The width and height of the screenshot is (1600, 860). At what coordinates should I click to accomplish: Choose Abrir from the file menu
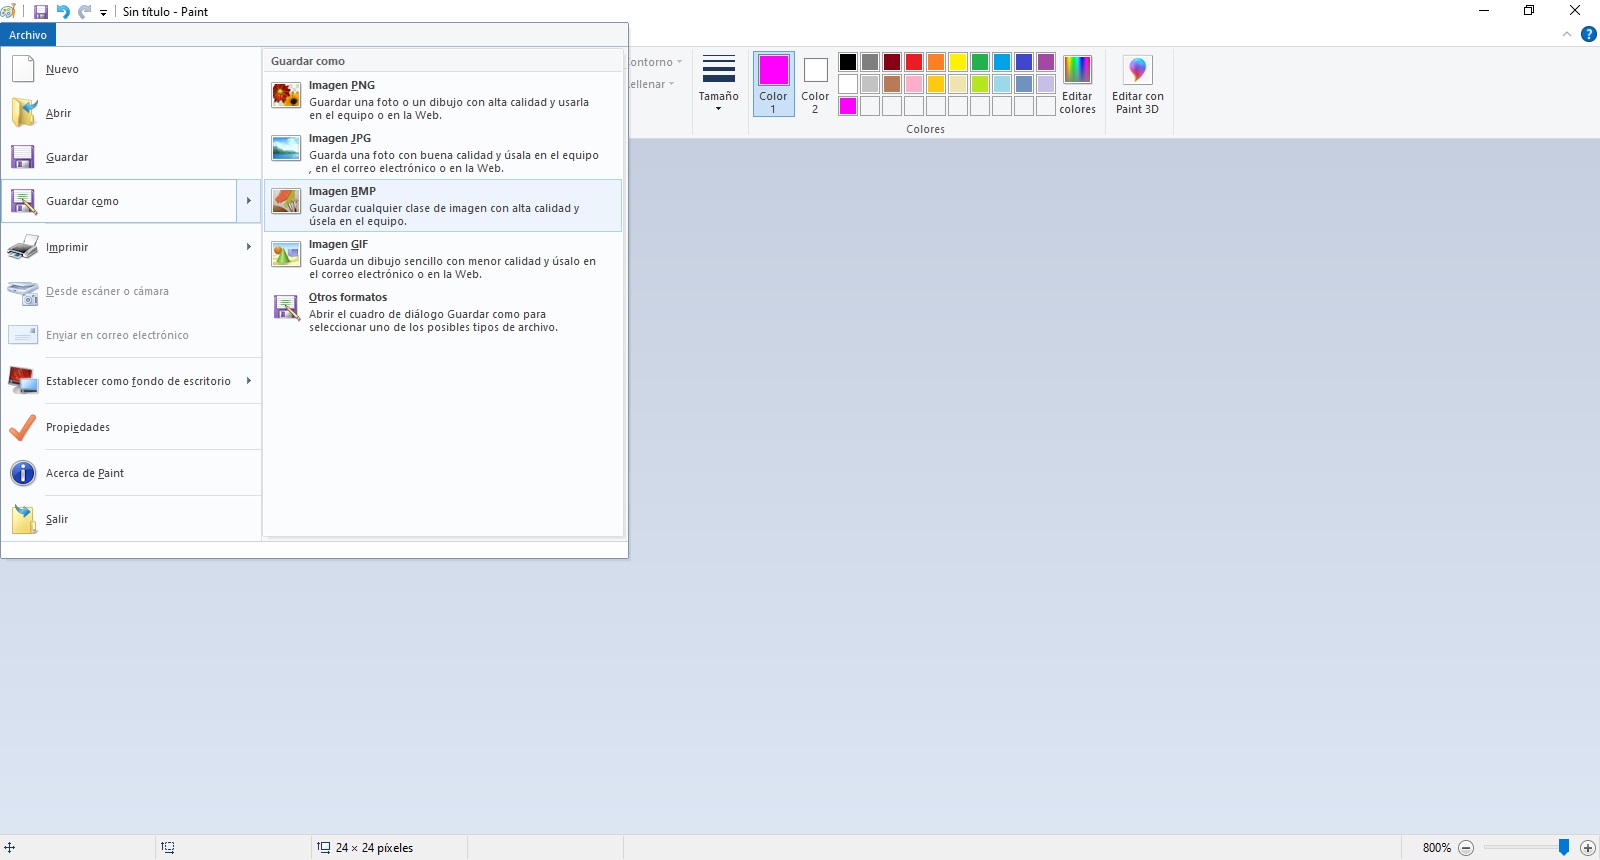(x=131, y=113)
